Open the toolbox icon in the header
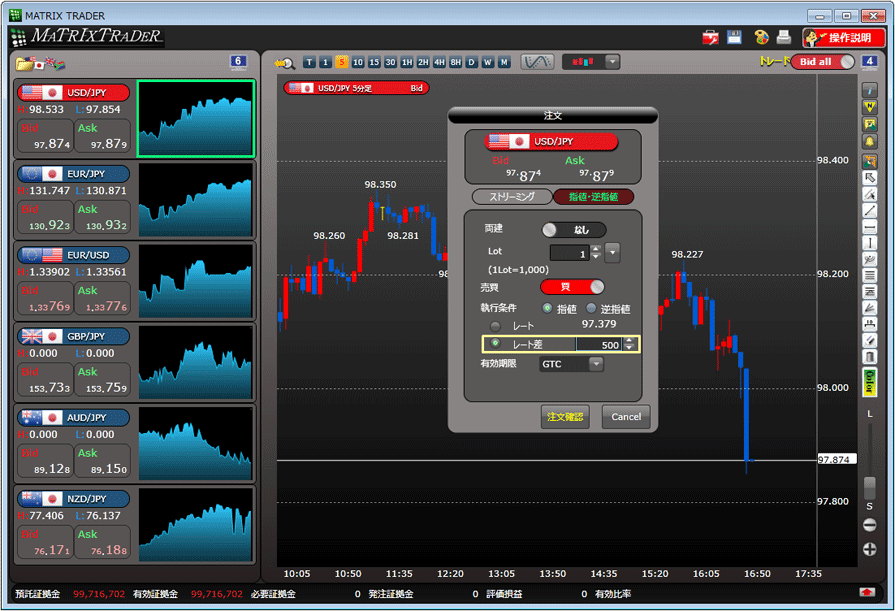 coord(710,38)
